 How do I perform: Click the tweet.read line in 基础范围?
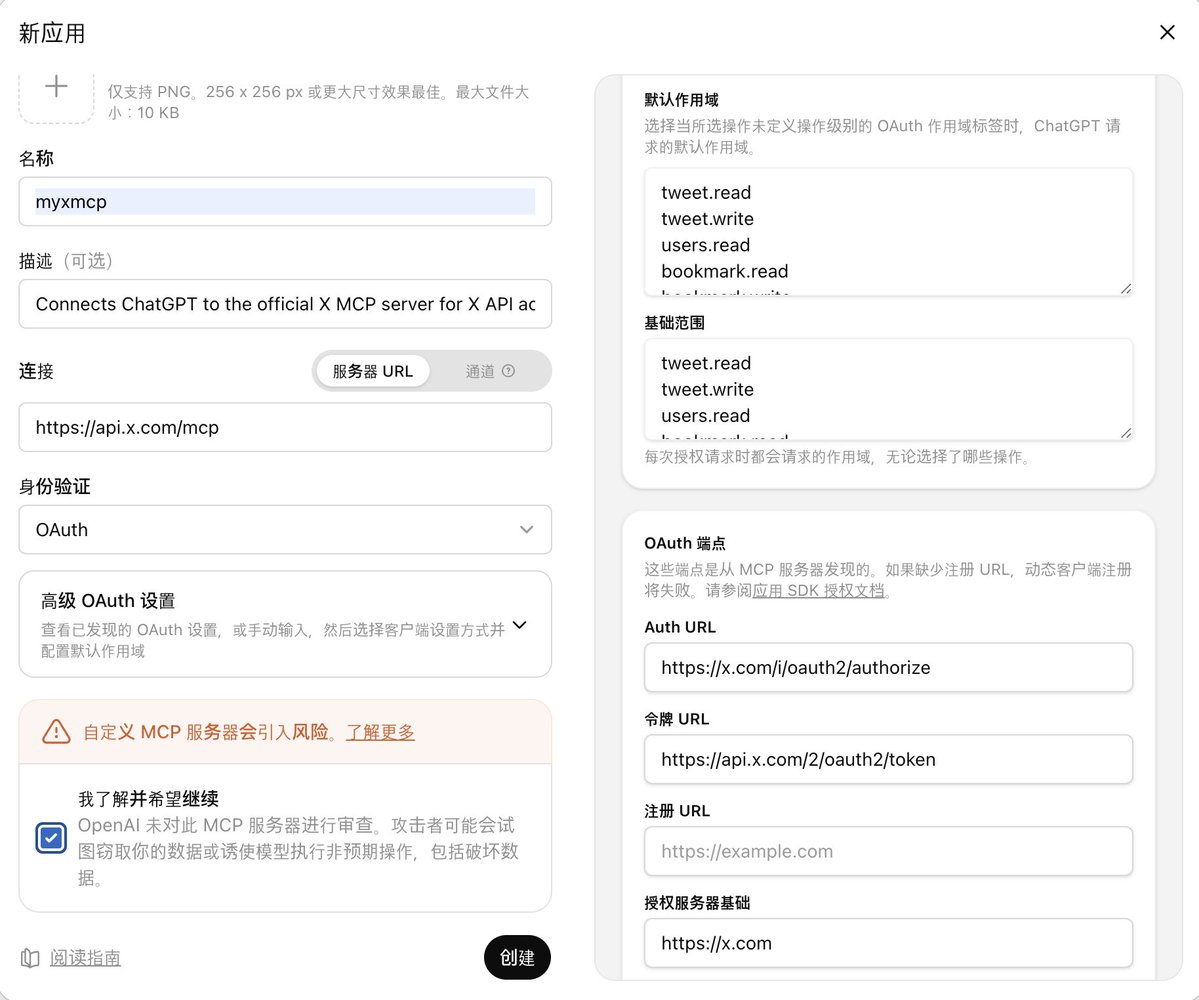[x=706, y=363]
